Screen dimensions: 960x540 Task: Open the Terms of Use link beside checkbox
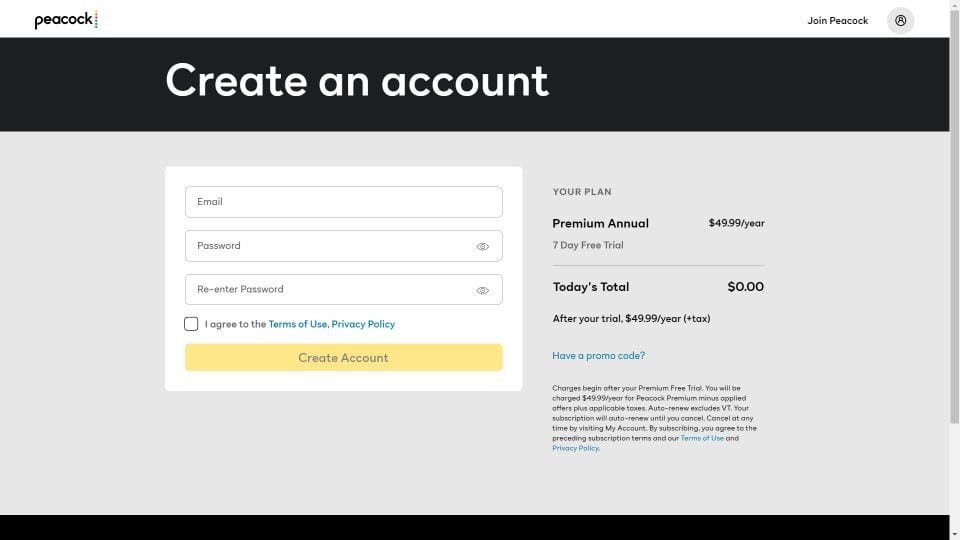298,324
